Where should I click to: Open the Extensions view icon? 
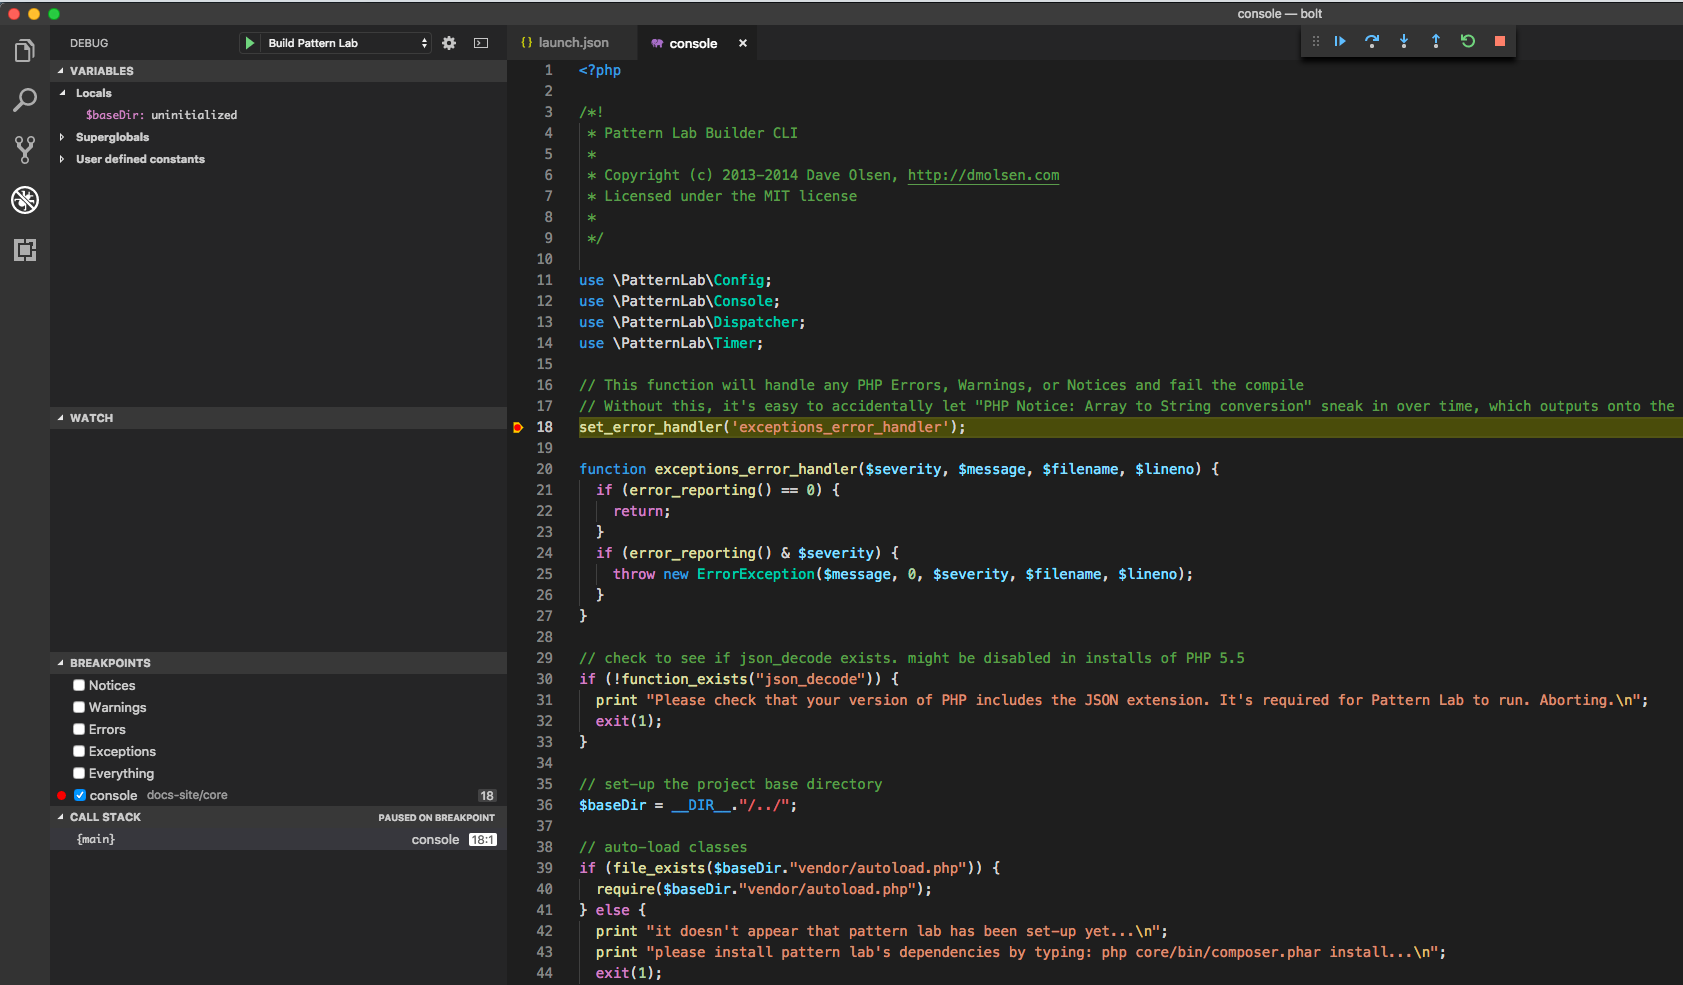pyautogui.click(x=25, y=250)
